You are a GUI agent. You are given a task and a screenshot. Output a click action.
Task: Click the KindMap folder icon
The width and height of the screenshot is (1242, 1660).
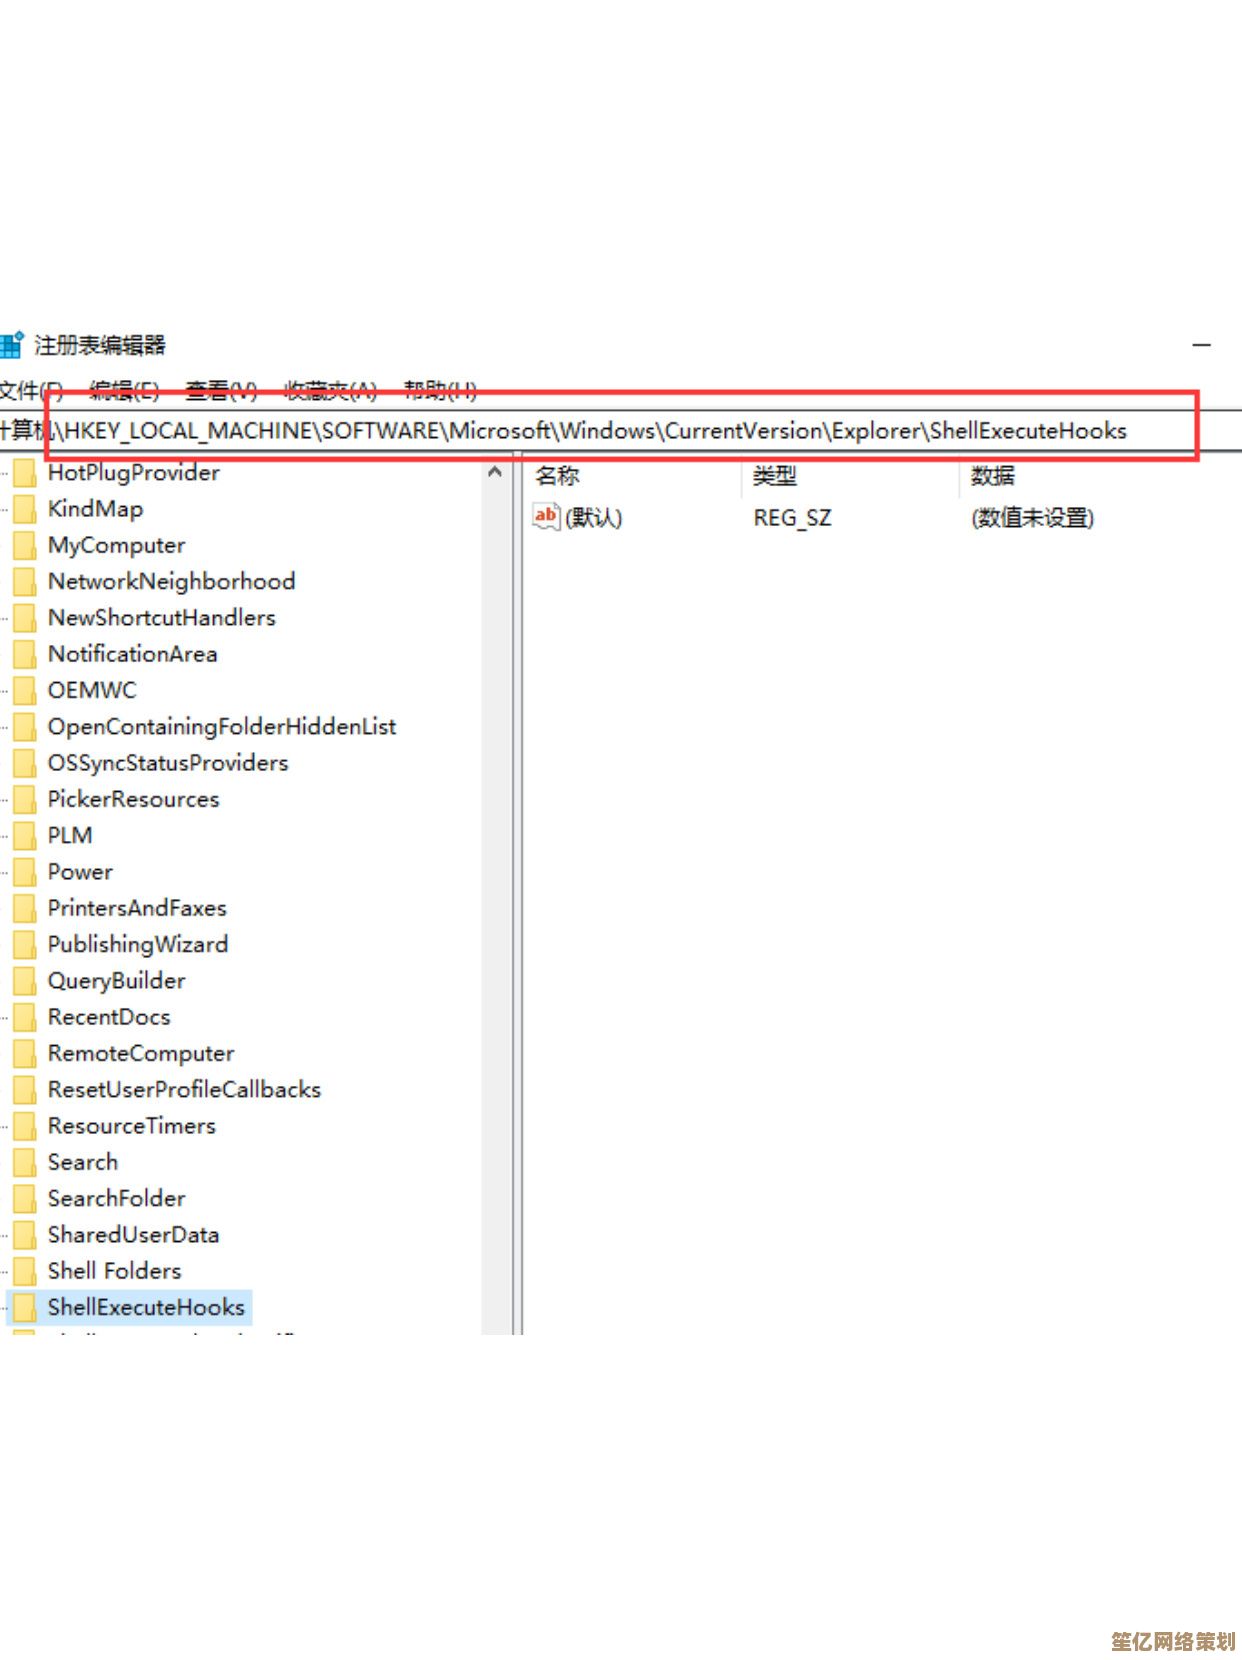point(25,508)
